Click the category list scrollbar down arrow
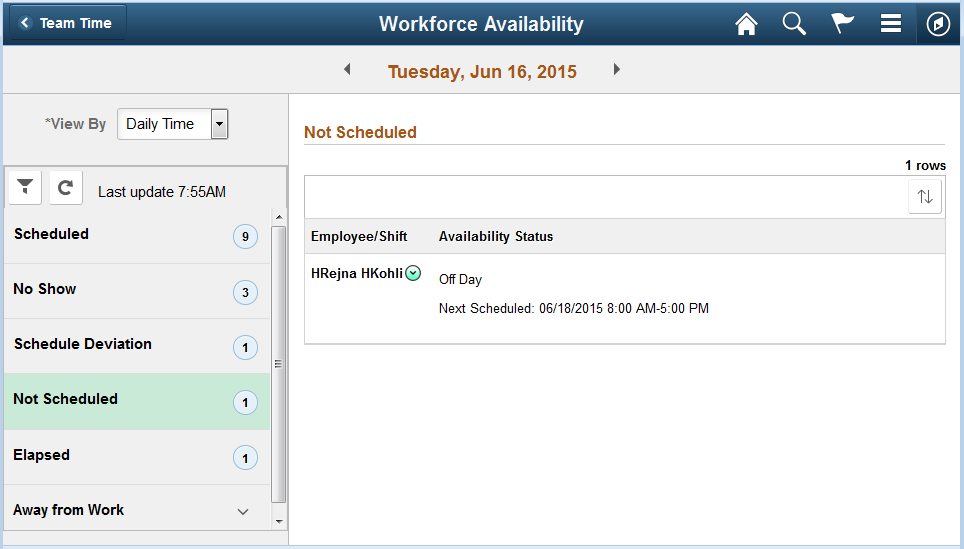 click(x=279, y=521)
